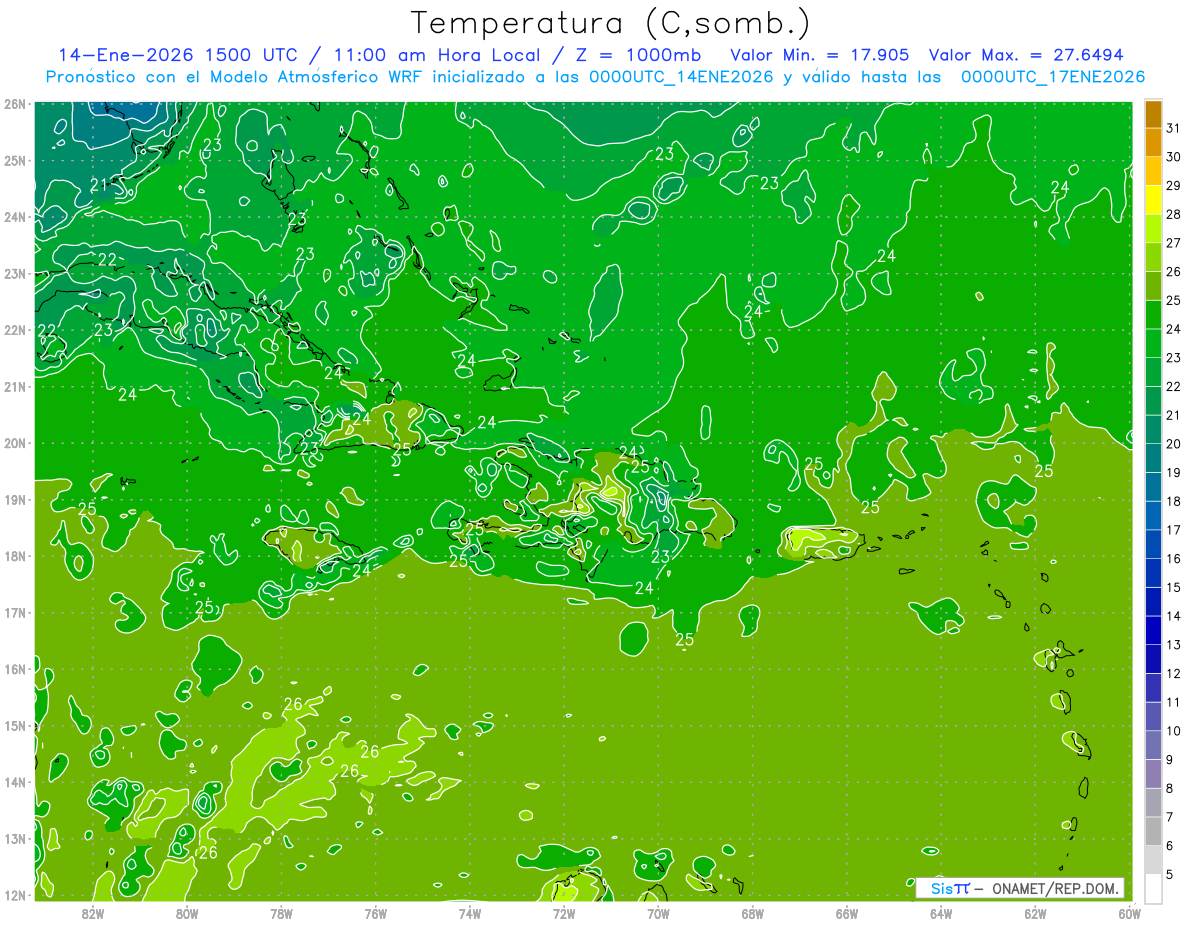This screenshot has width=1200, height=927.
Task: Click the '60W' longitude axis label
Action: 1129,912
